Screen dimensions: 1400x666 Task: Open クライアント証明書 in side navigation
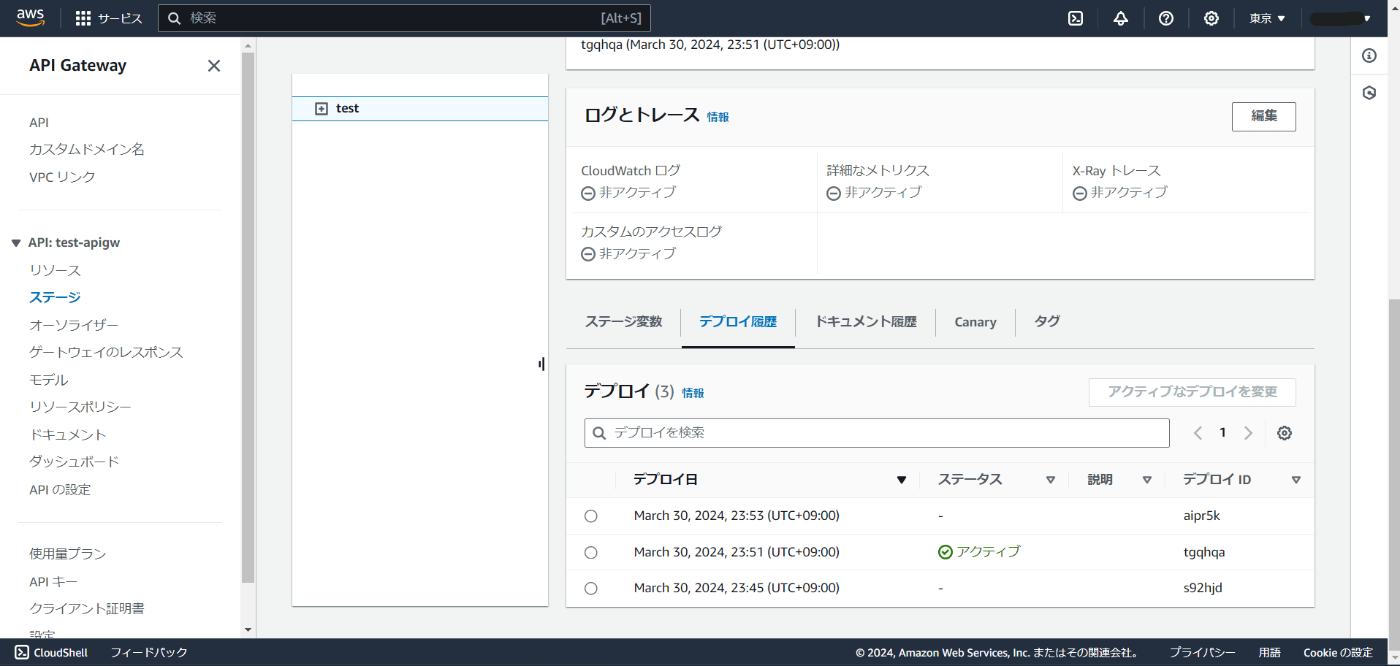tap(87, 608)
